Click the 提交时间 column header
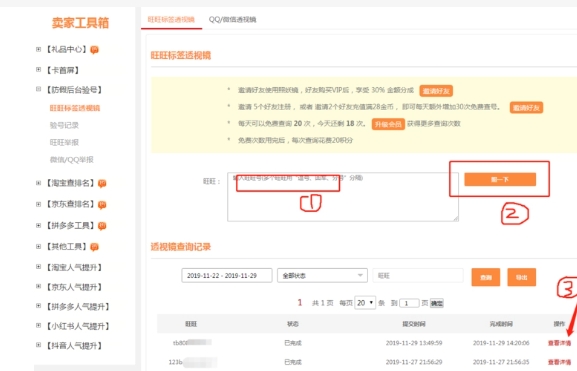The image size is (577, 371). (x=414, y=324)
